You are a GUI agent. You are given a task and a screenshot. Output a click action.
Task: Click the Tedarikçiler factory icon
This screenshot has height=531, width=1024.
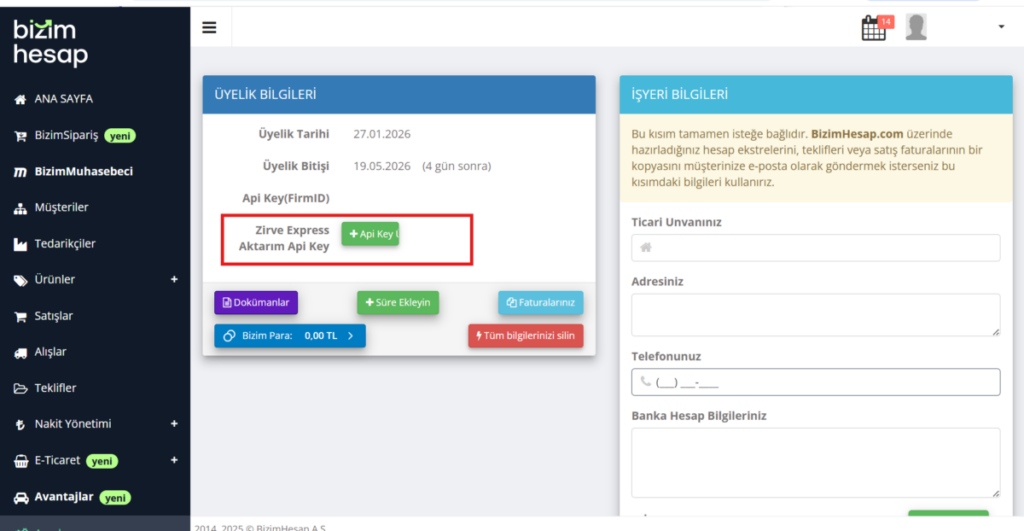click(x=20, y=244)
